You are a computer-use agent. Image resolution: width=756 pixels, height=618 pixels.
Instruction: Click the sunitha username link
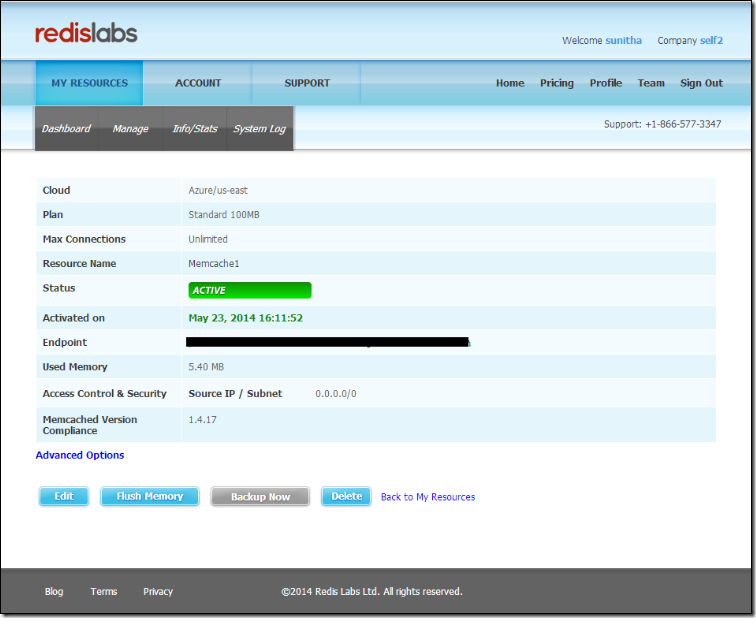[623, 40]
